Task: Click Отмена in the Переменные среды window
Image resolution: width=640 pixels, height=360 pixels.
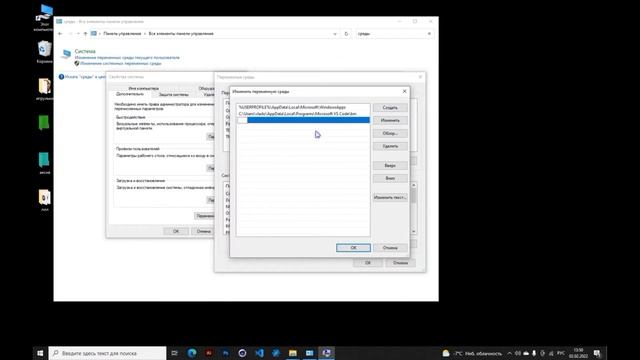Action: pos(400,263)
